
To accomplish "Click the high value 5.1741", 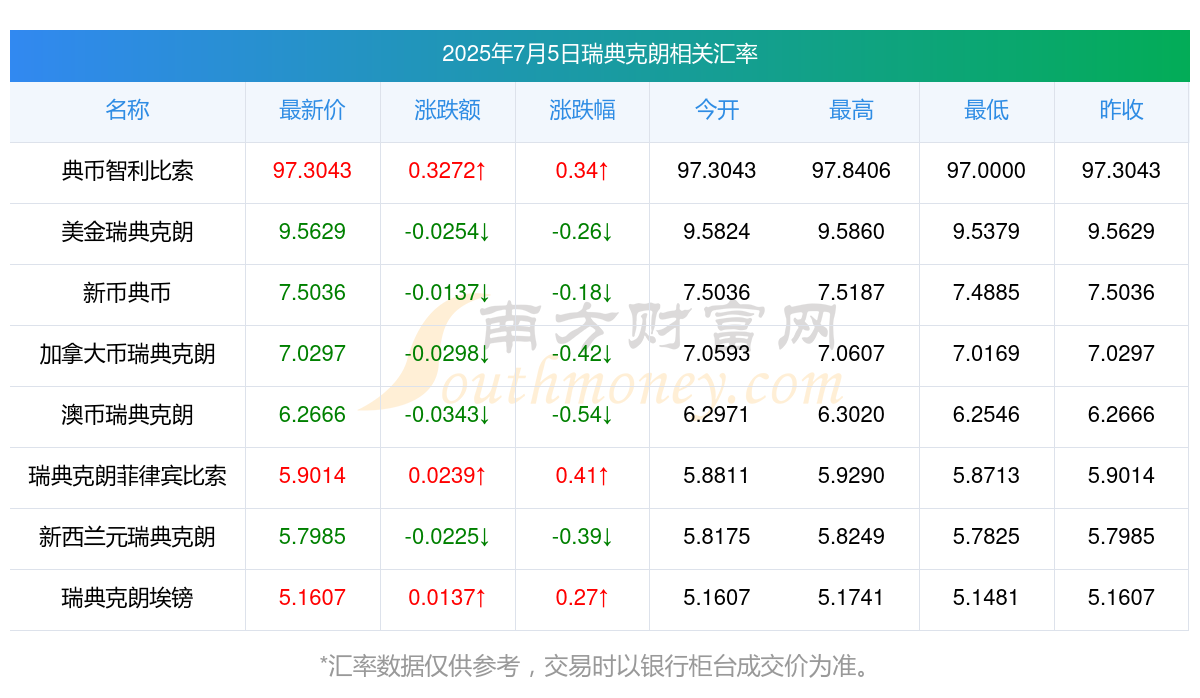I will click(x=851, y=598).
